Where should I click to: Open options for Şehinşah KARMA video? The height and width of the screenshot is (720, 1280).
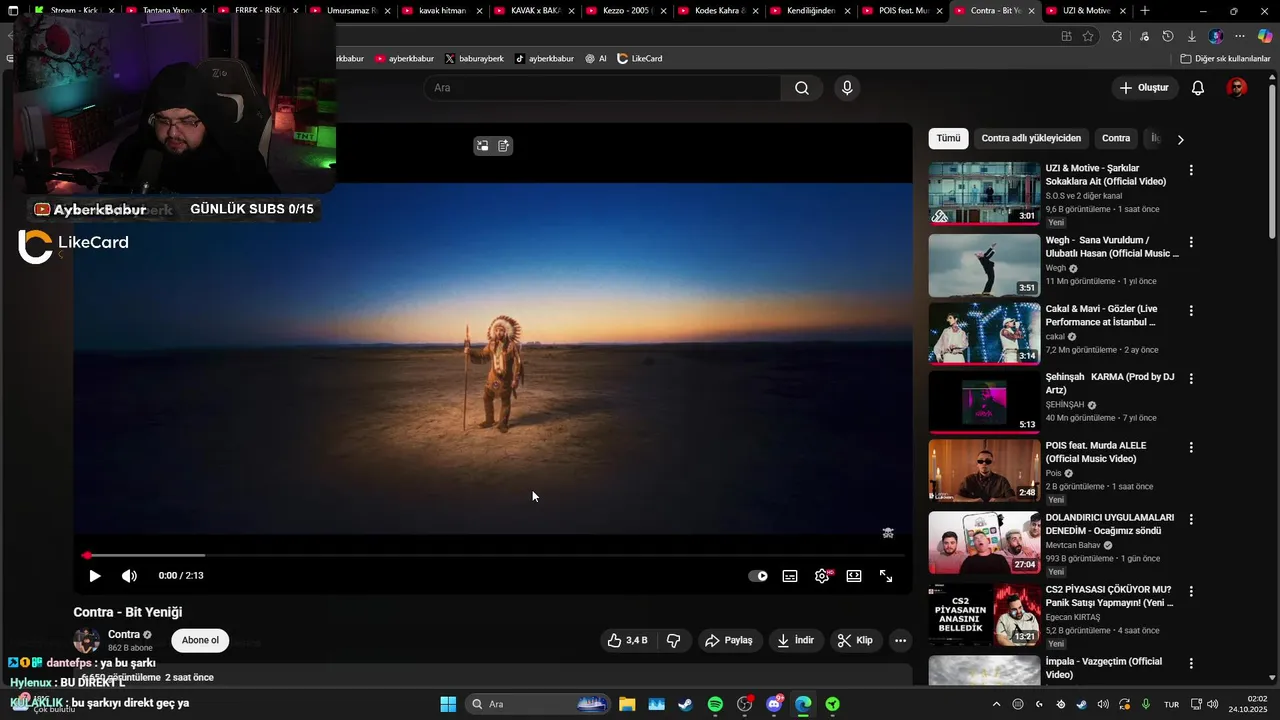(x=1190, y=379)
